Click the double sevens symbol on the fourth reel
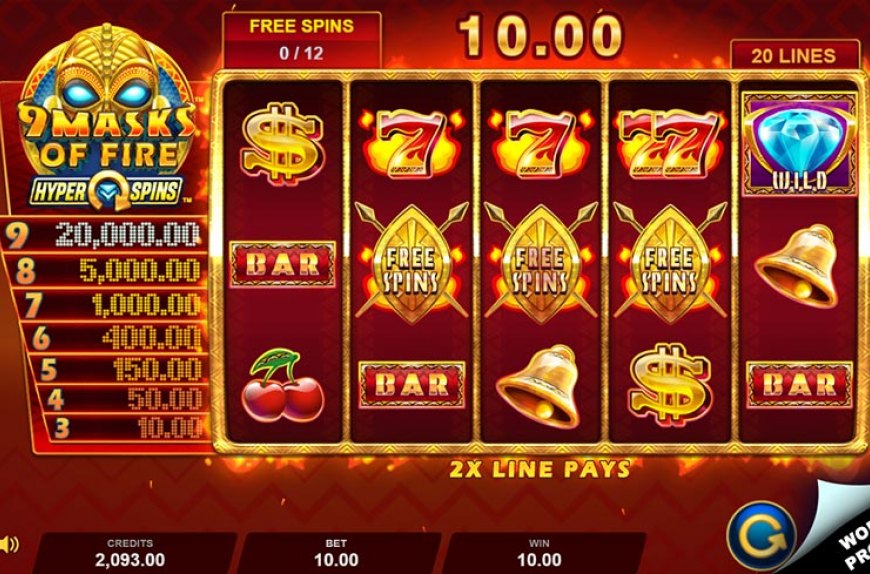Viewport: 870px width, 574px height. tap(670, 144)
